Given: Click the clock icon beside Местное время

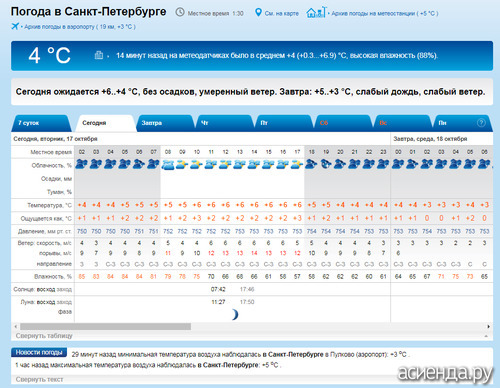Looking at the screenshot, I should click(180, 13).
